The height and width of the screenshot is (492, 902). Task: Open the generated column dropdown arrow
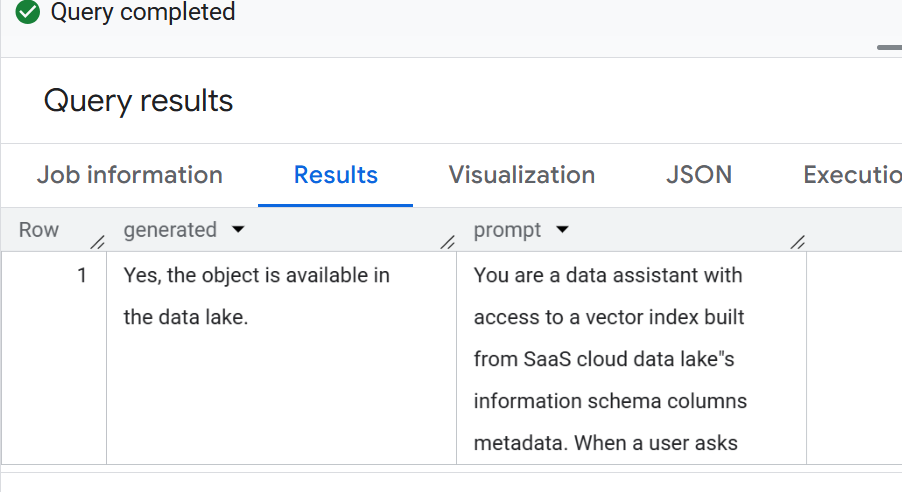(x=238, y=230)
